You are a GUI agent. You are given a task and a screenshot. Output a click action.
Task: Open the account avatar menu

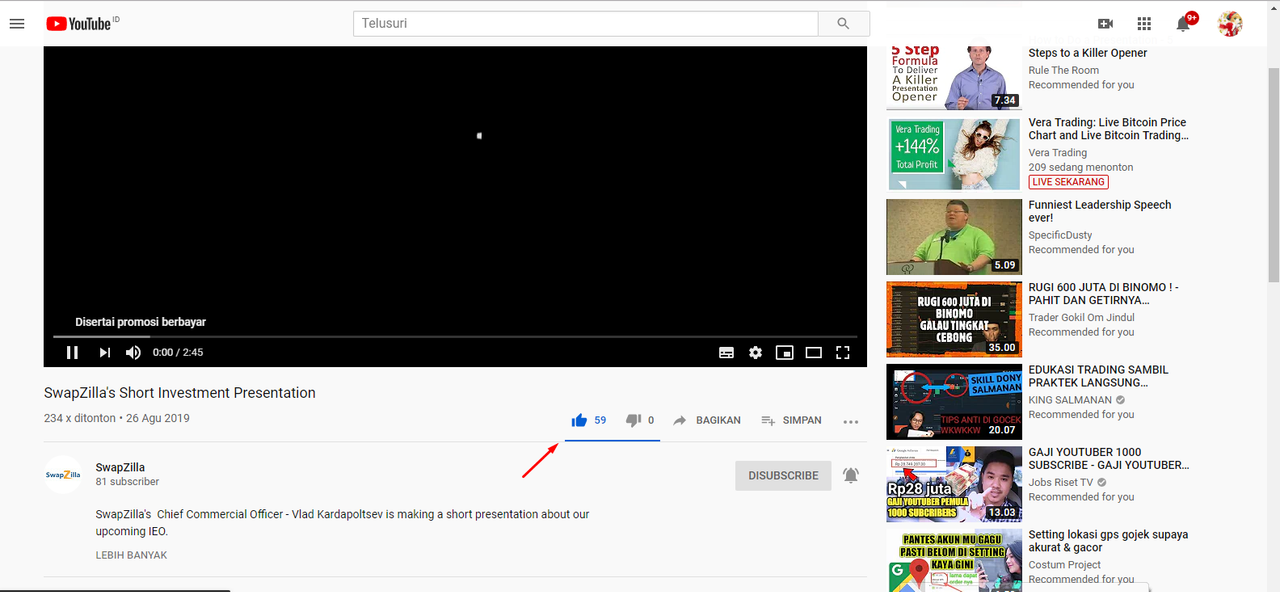coord(1230,23)
